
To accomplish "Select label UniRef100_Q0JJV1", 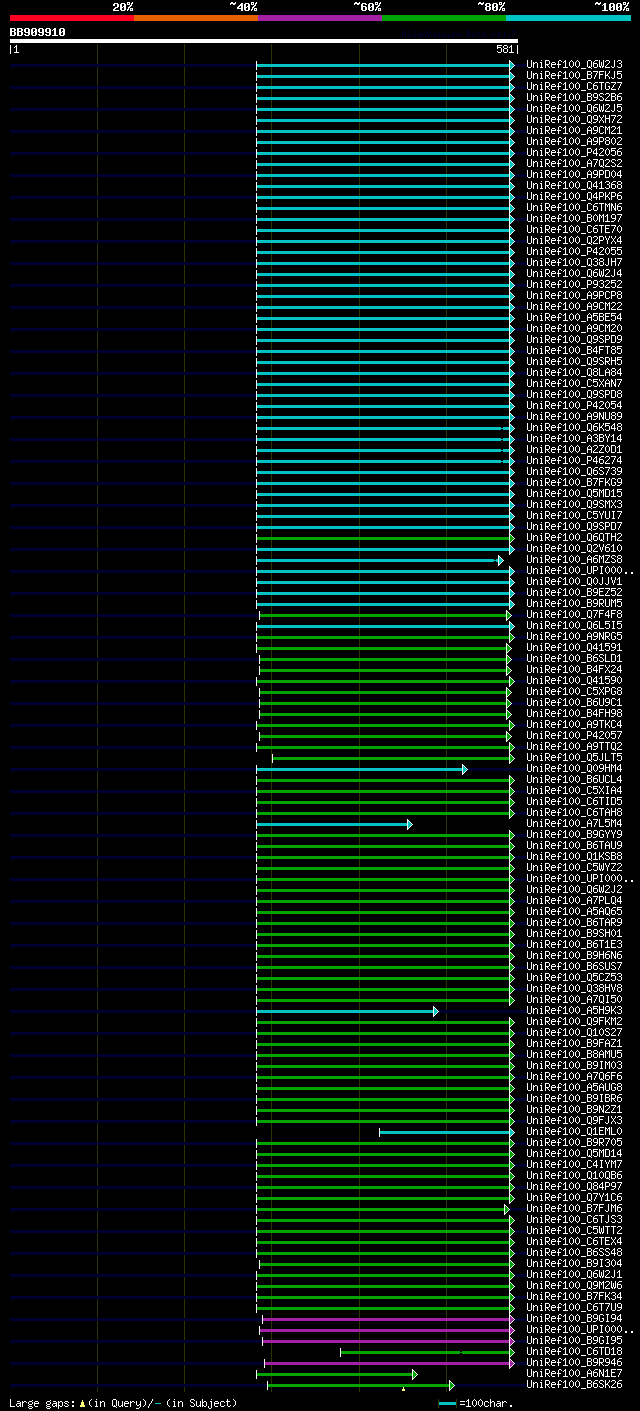I will 574,581.
